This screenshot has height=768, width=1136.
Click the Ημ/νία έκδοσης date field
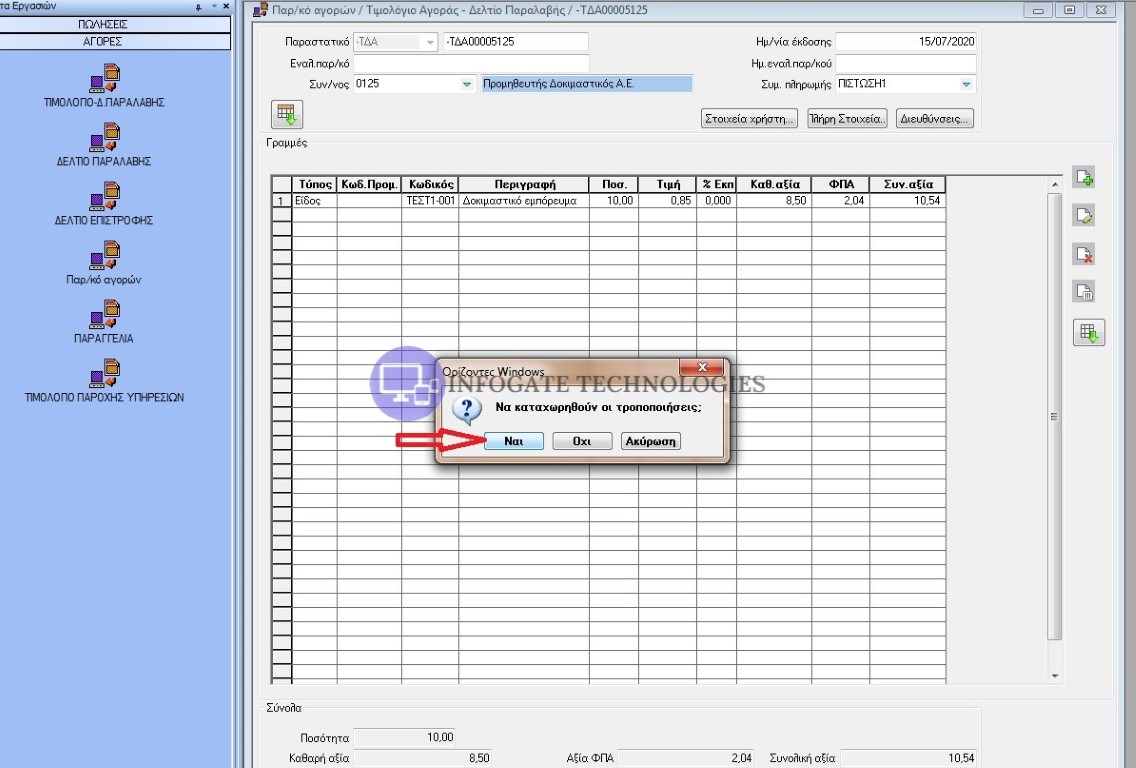[905, 42]
